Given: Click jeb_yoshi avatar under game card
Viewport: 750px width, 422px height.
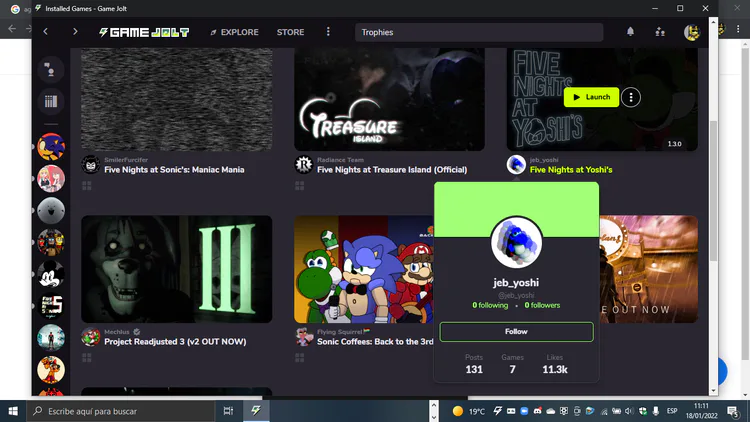Looking at the screenshot, I should 516,165.
